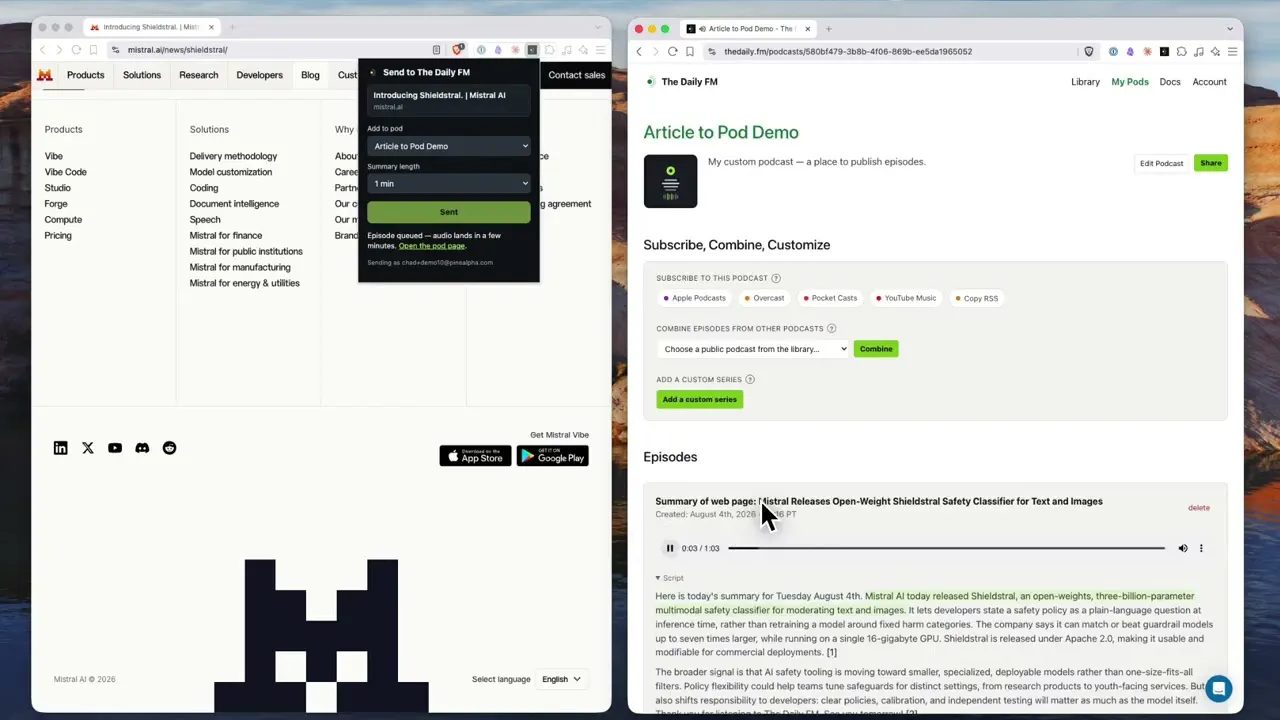
Task: Collapse the episode Script section
Action: tap(670, 578)
